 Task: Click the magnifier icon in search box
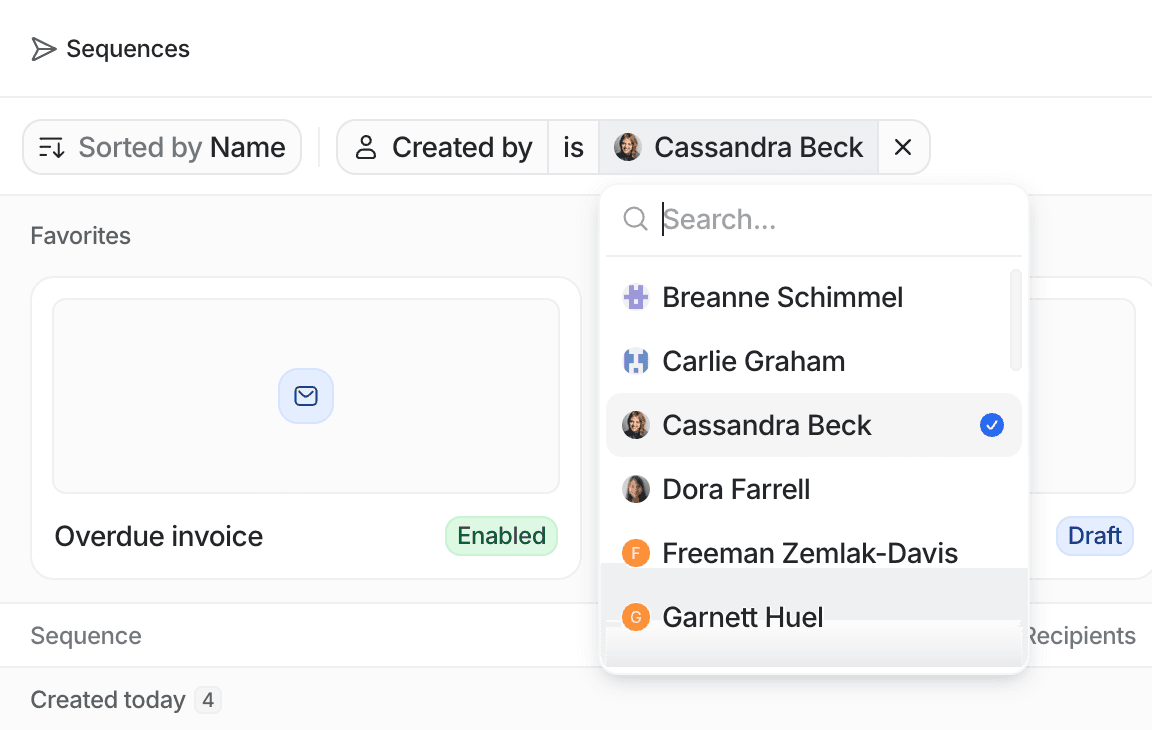pos(635,219)
